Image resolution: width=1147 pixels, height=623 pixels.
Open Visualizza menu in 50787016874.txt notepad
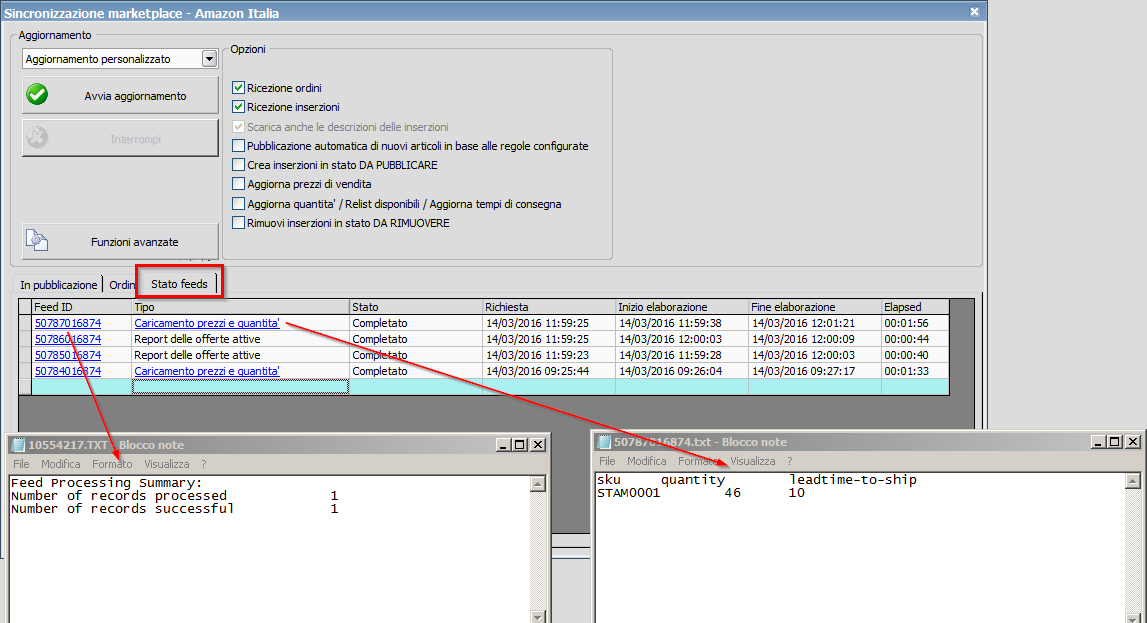(753, 461)
